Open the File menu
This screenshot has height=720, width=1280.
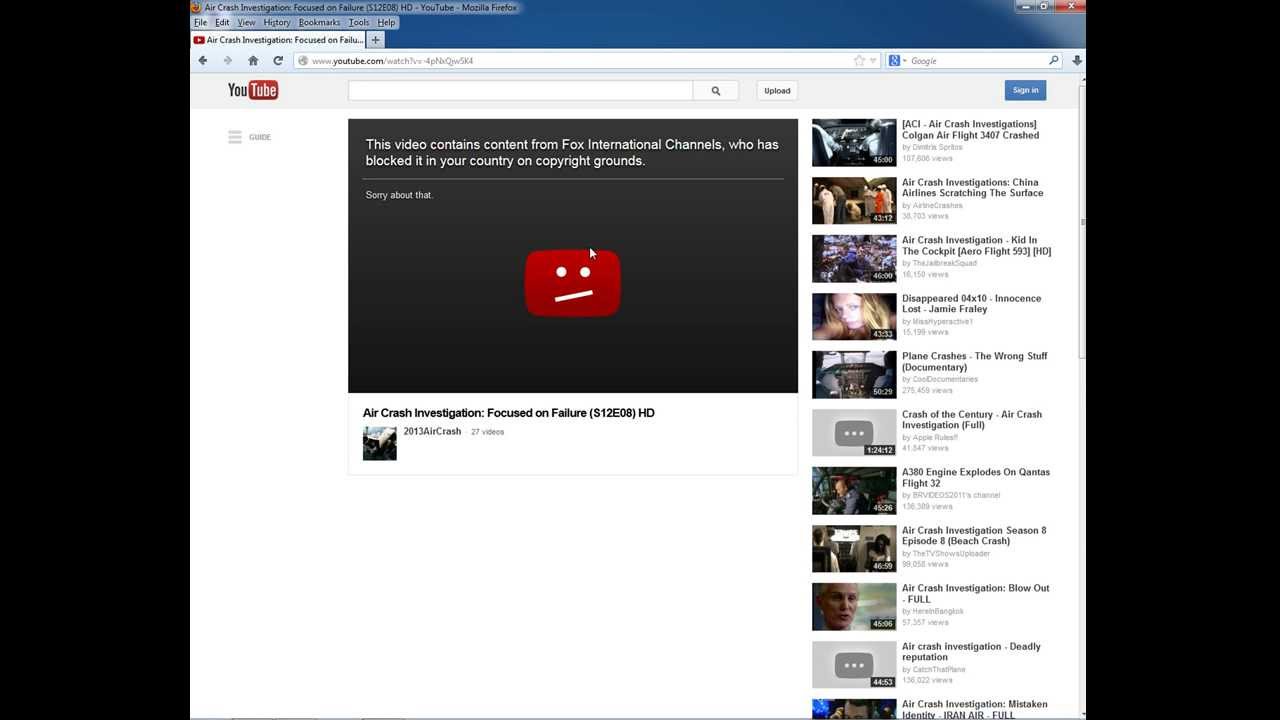pos(200,22)
